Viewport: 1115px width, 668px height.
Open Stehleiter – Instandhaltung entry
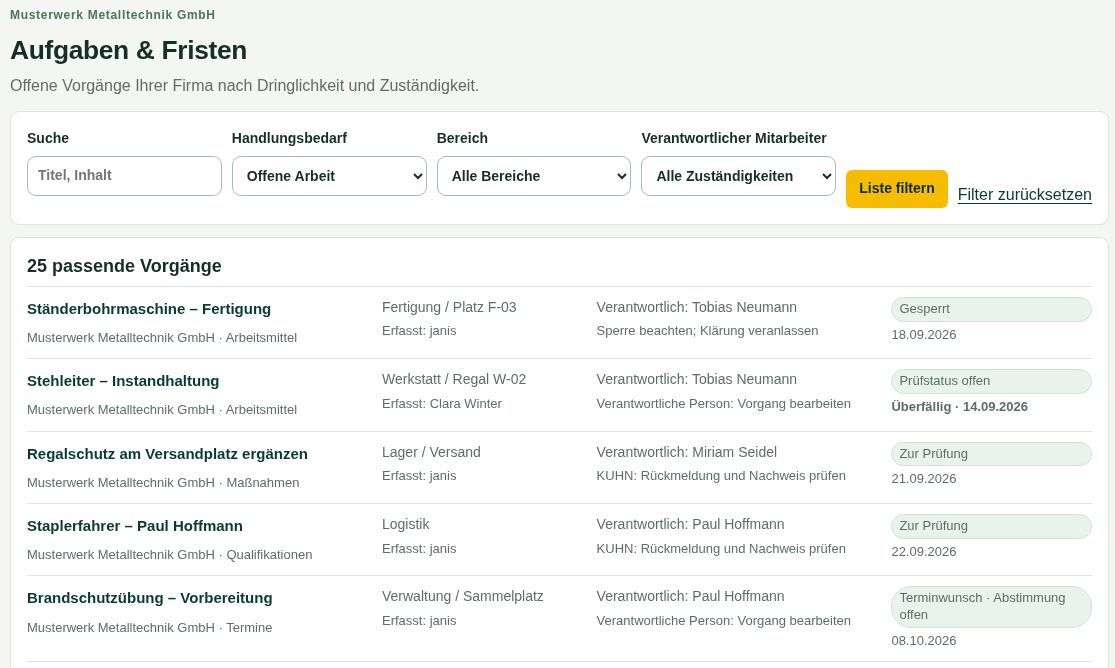click(x=123, y=381)
